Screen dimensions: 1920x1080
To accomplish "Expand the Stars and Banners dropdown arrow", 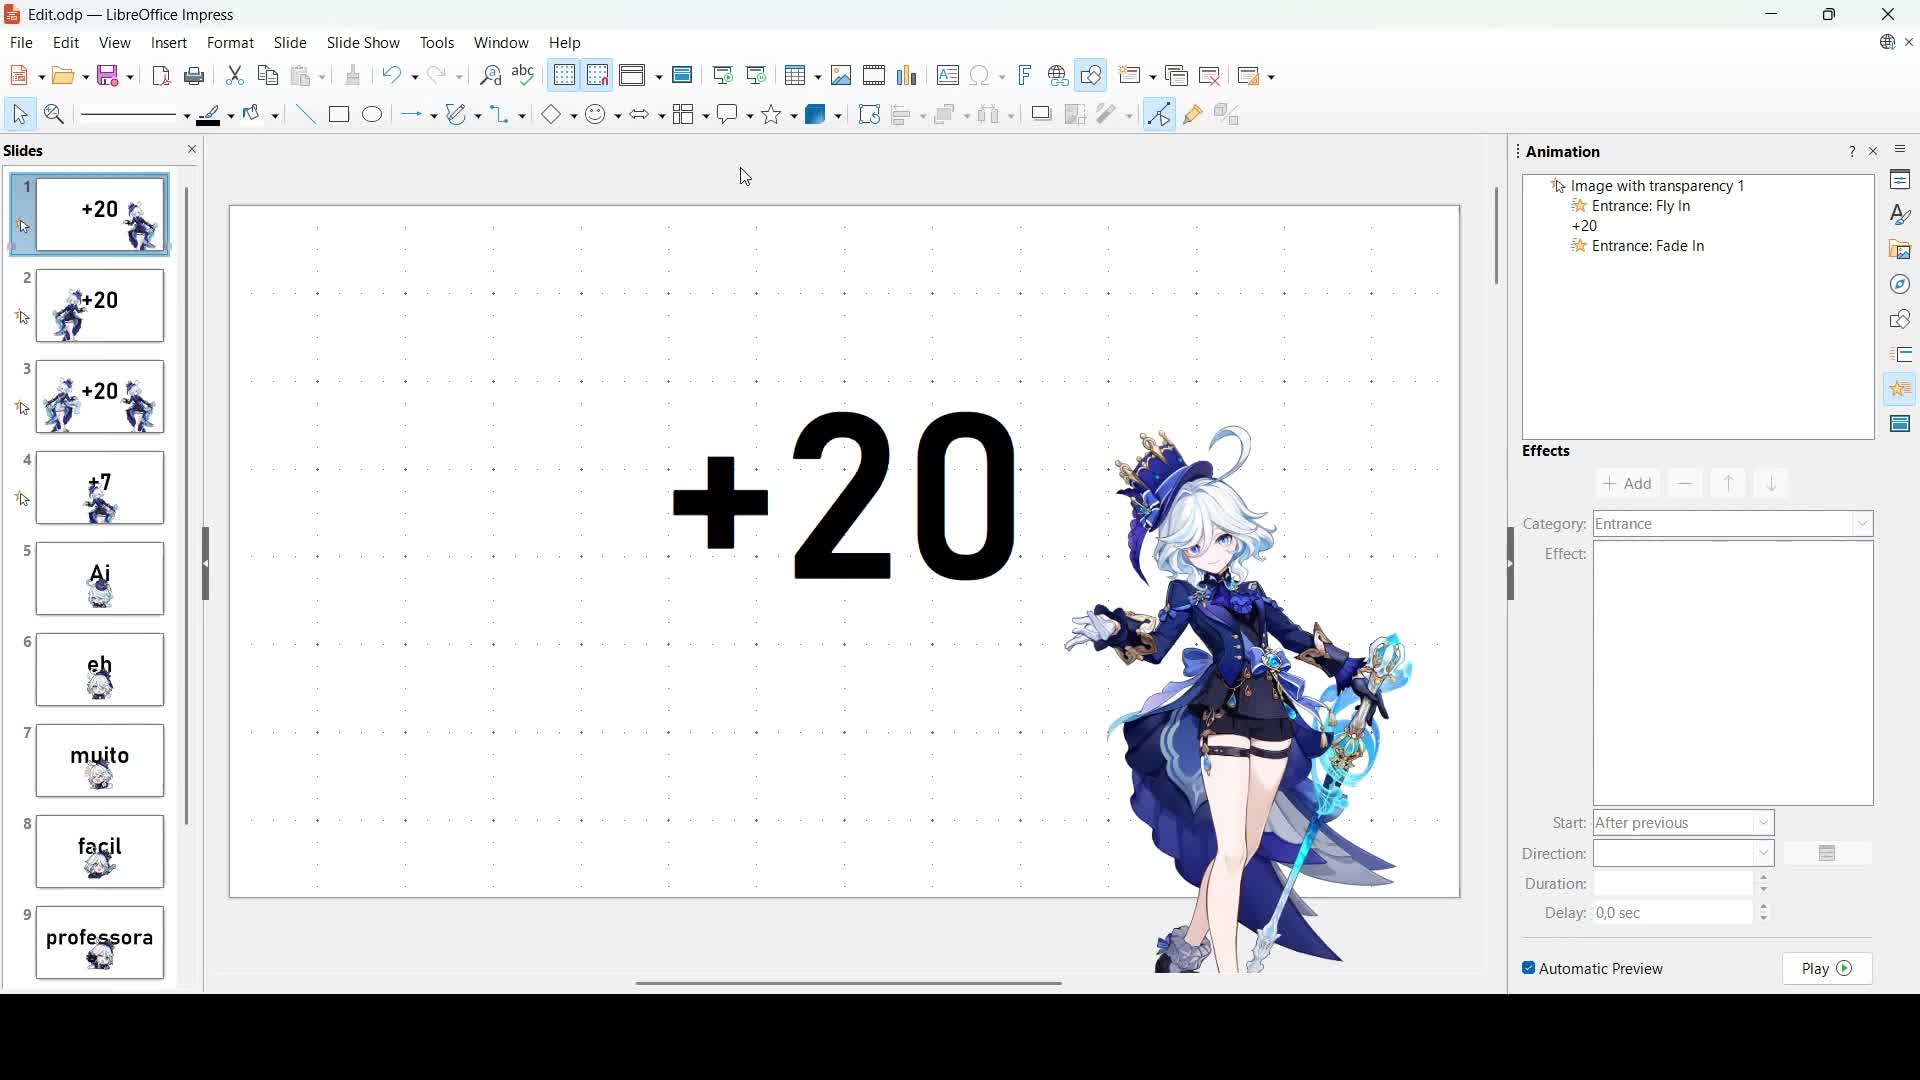I will tap(795, 117).
